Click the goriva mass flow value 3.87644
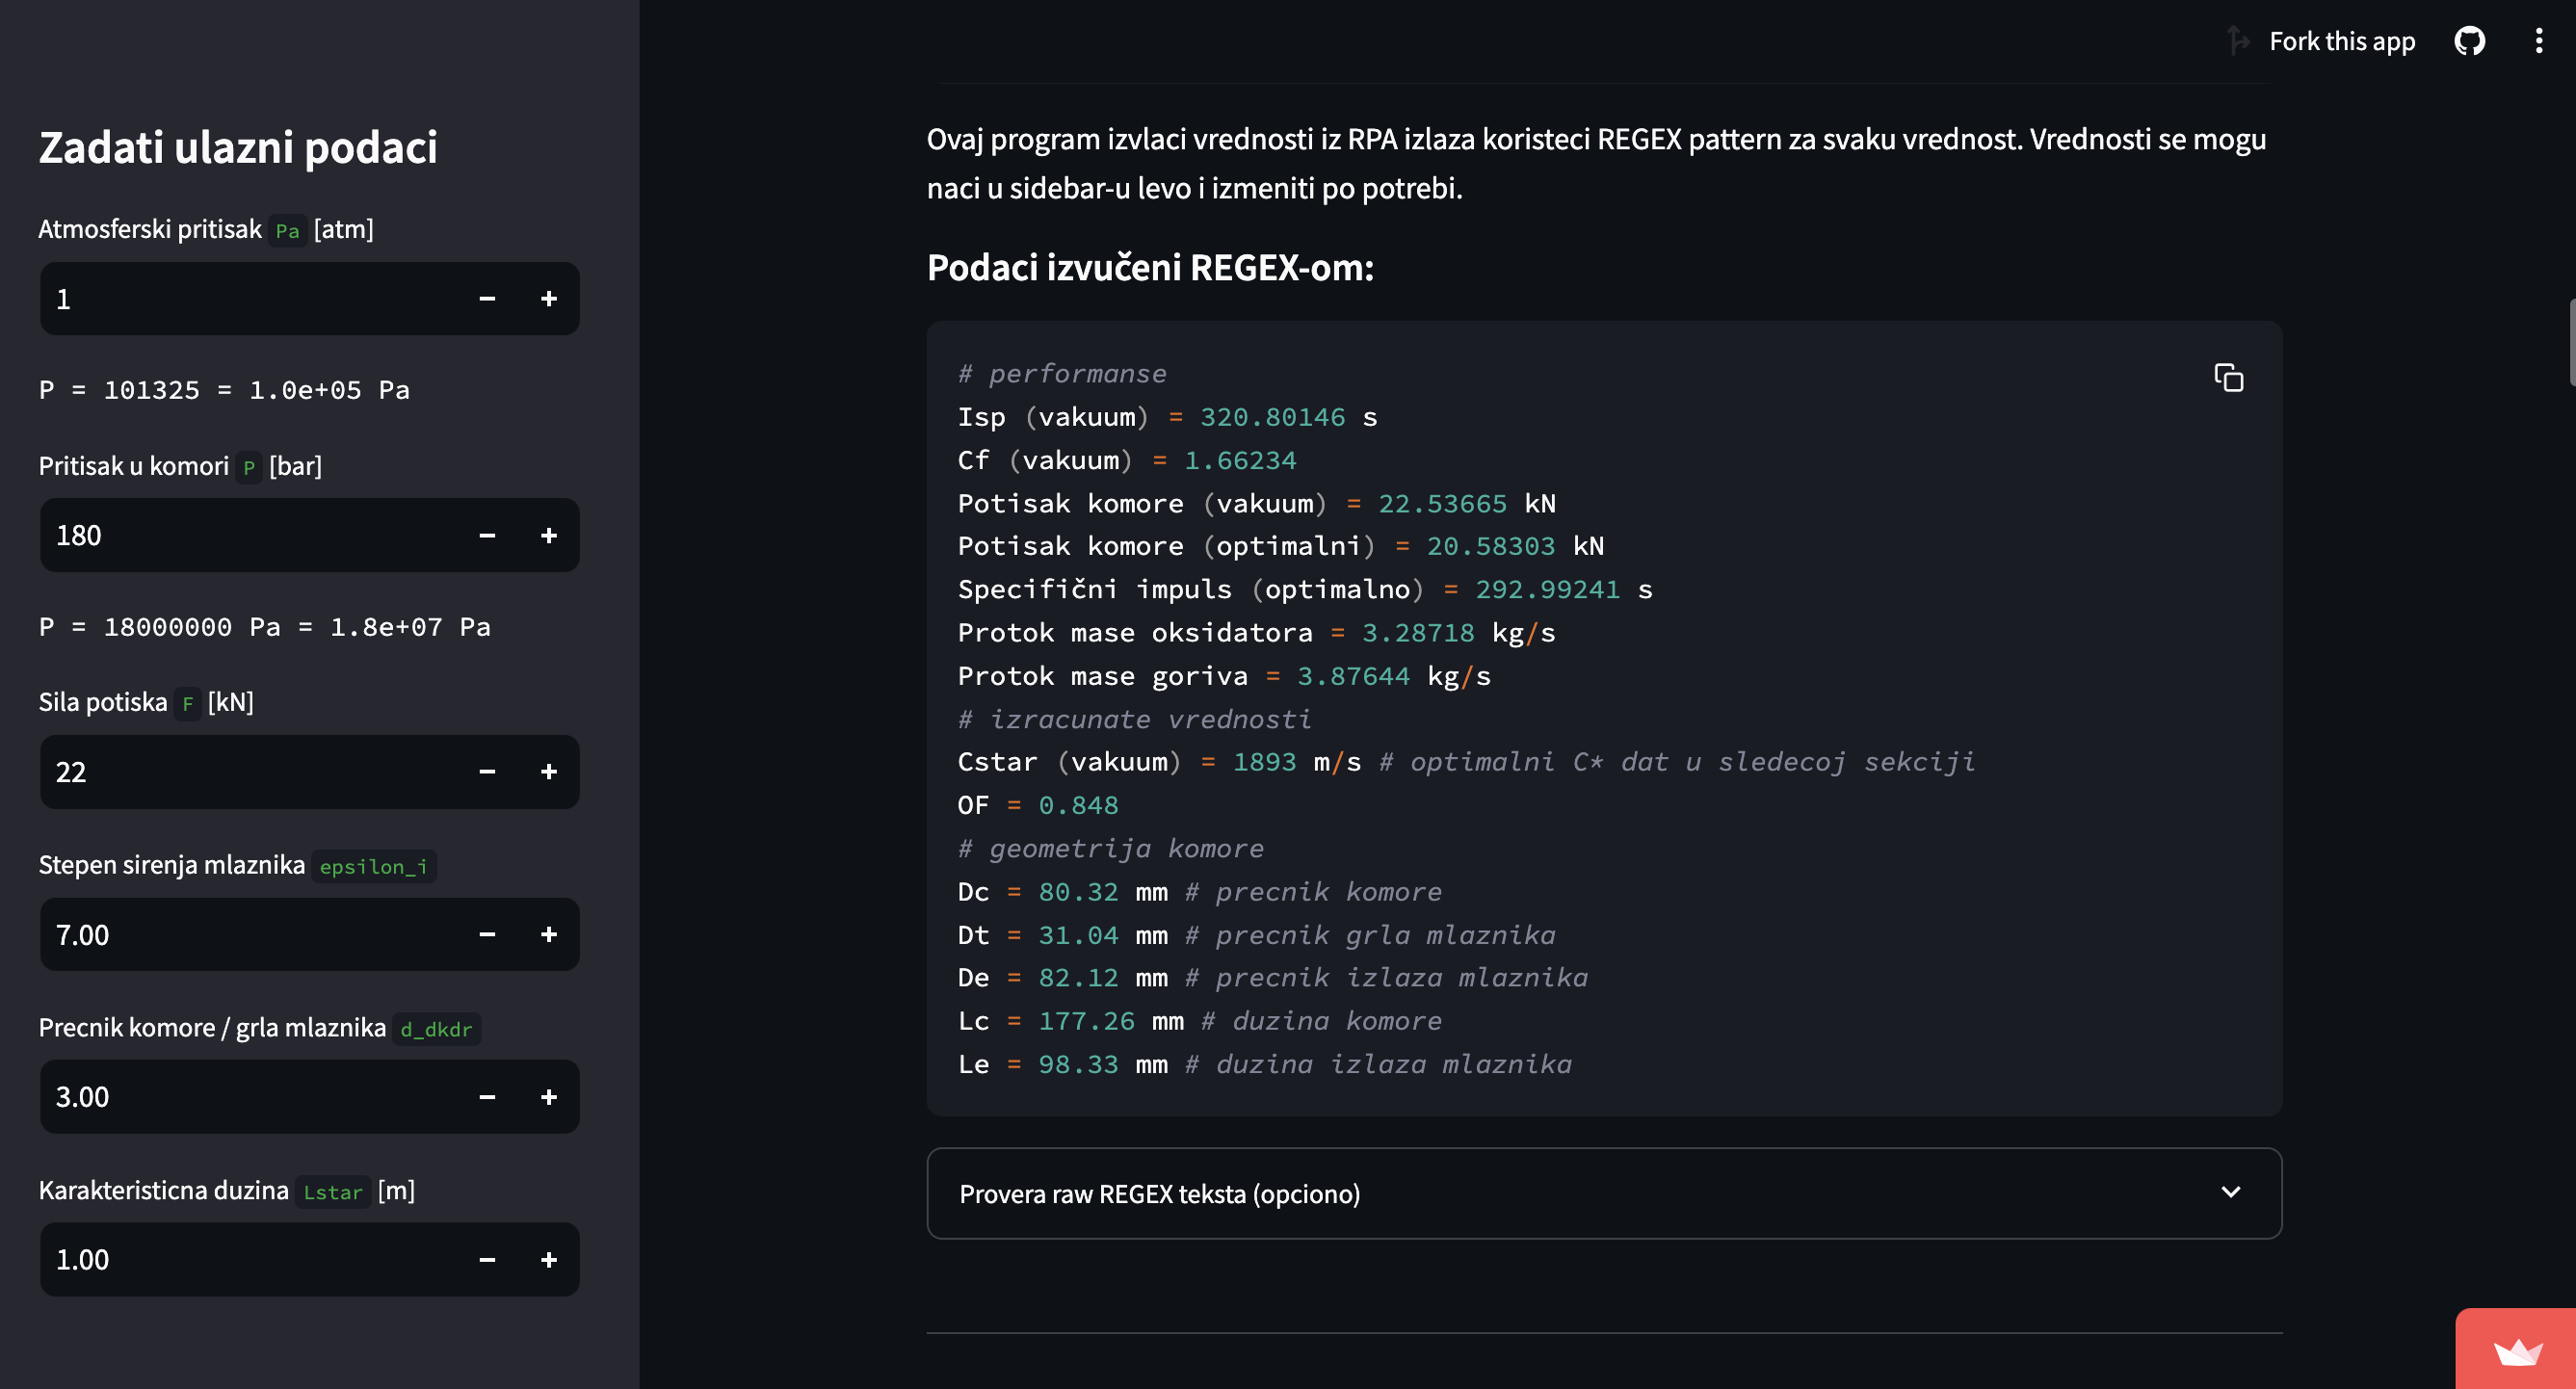Screen dimensions: 2576x1389 pyautogui.click(x=1353, y=676)
